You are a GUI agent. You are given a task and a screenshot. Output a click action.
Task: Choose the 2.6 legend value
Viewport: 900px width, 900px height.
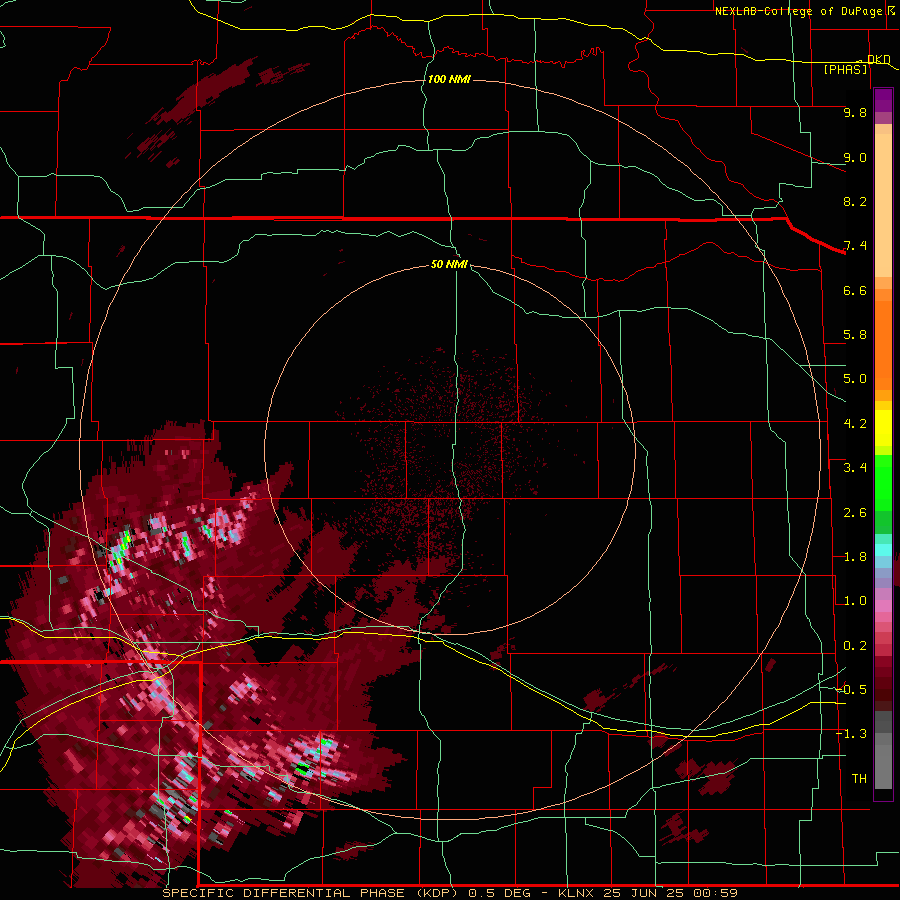point(855,513)
